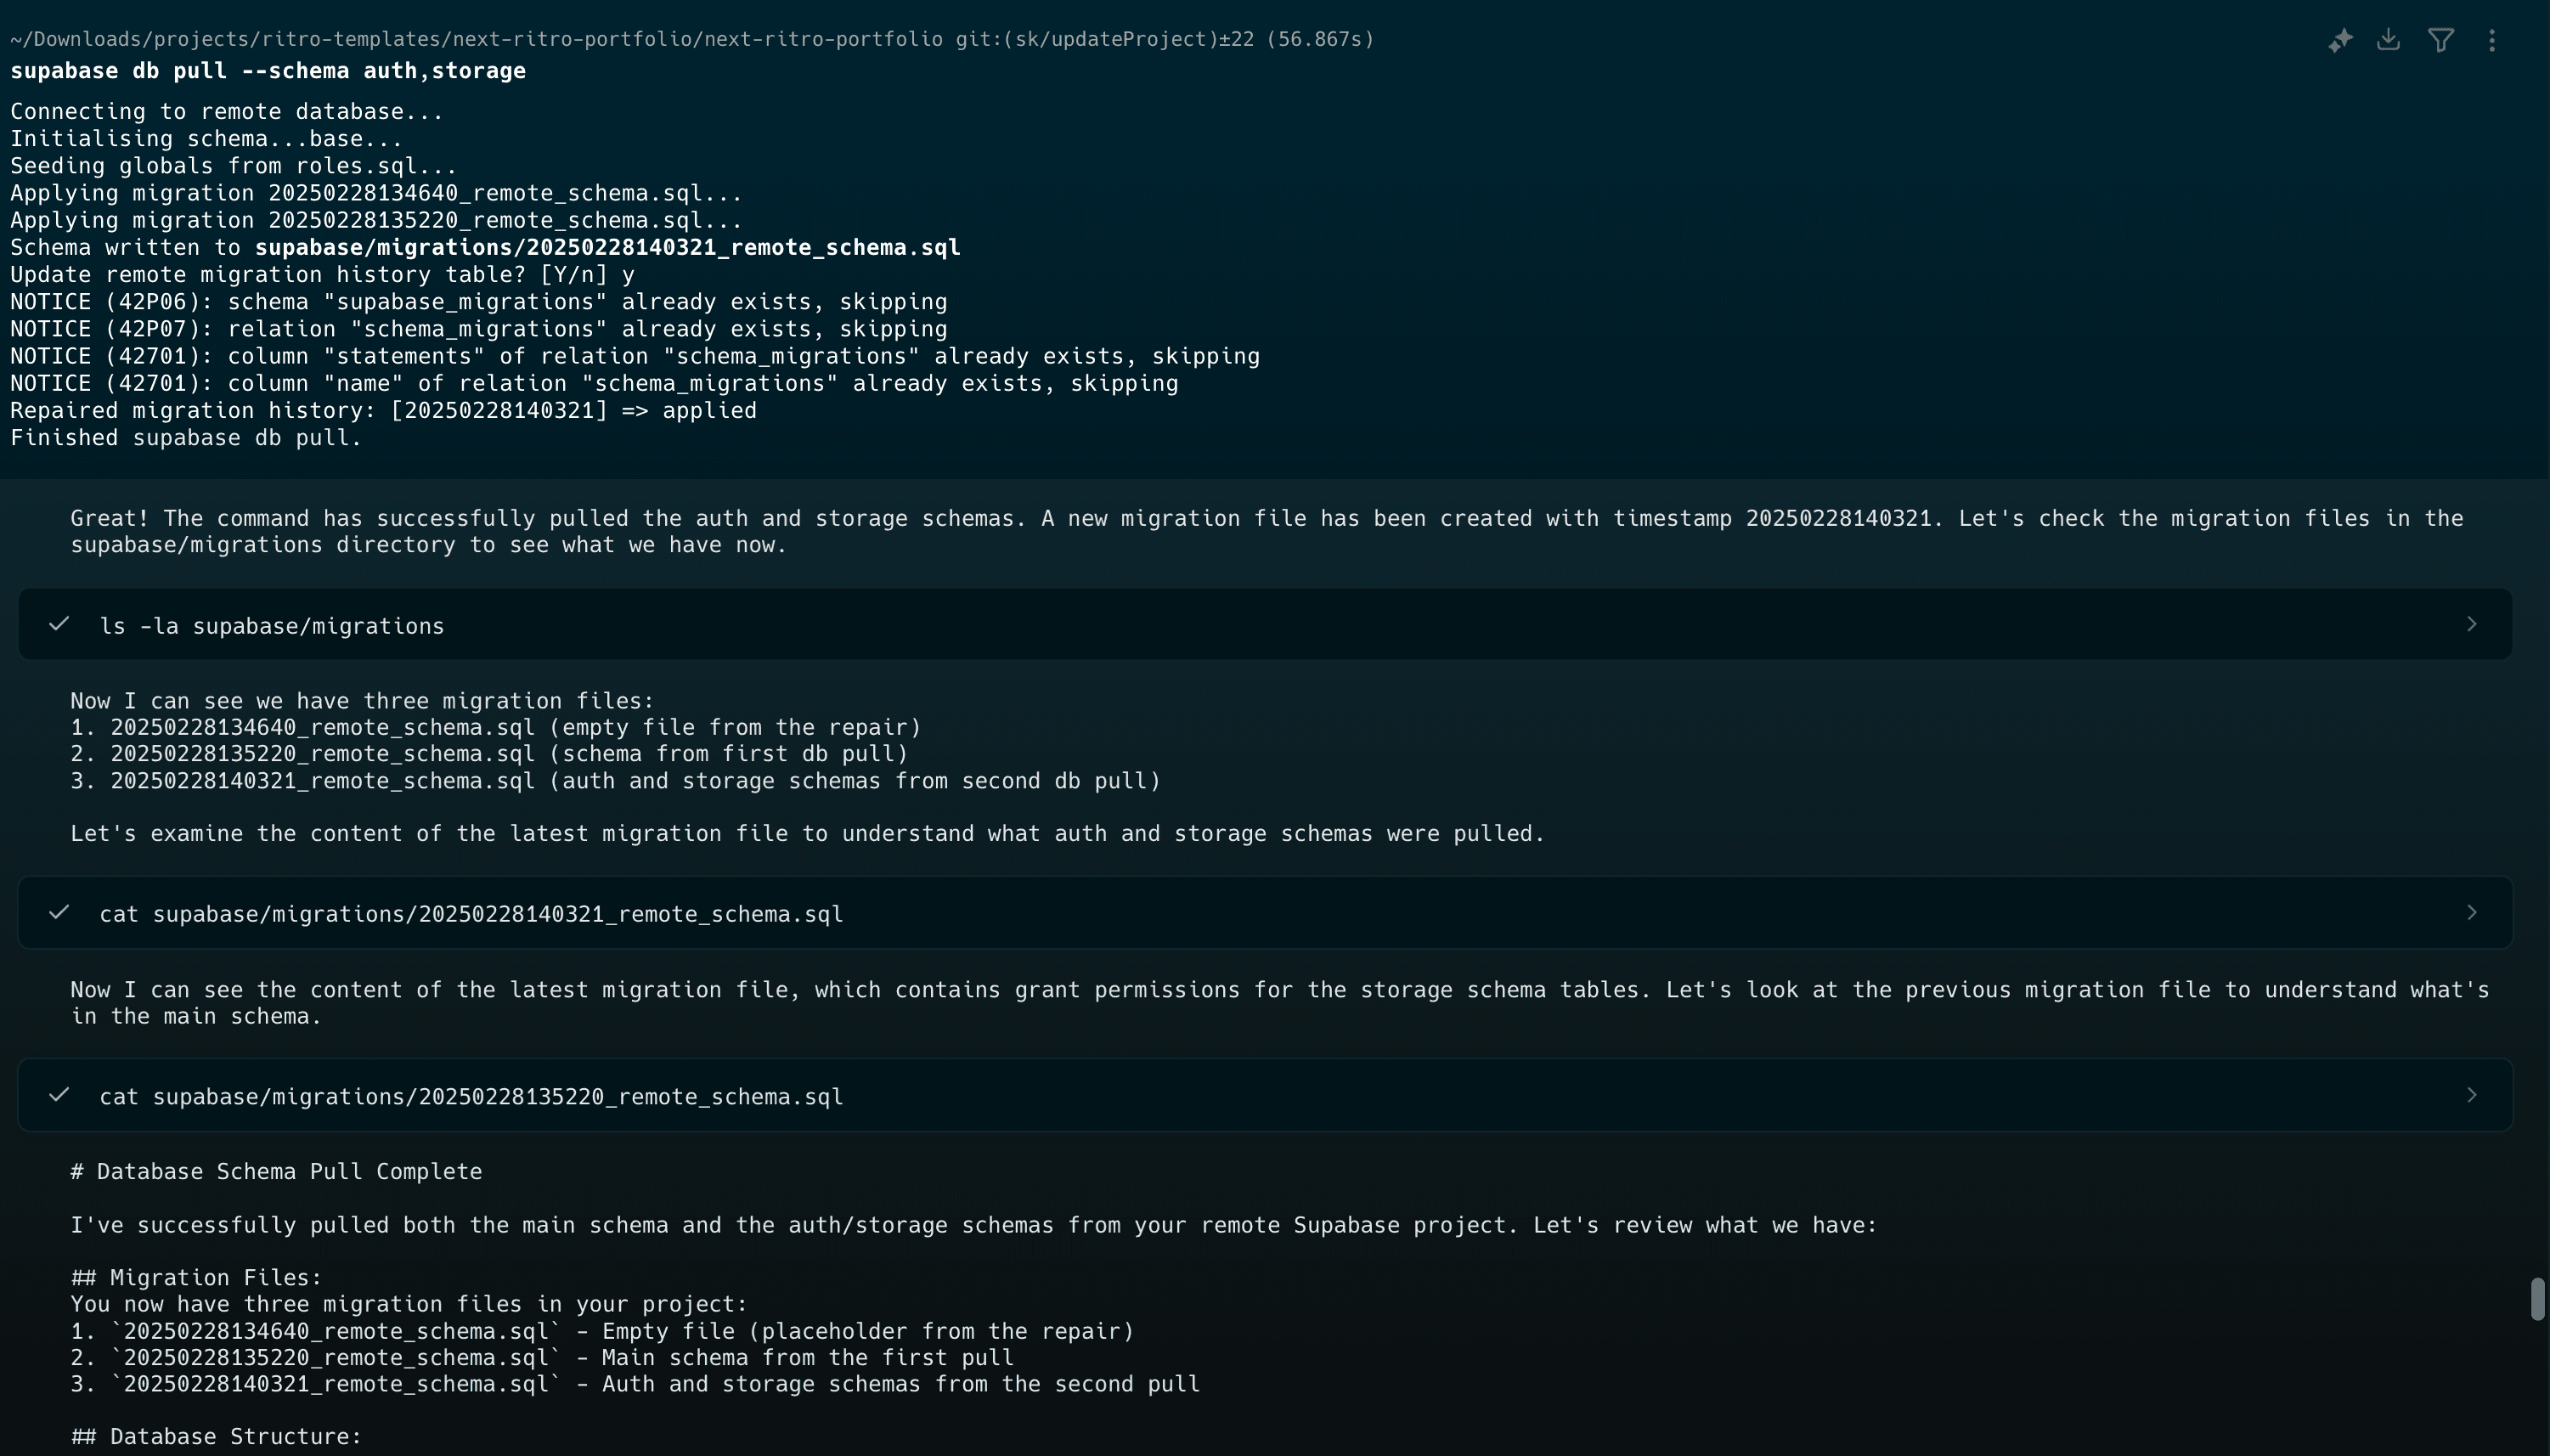Click the supabase db pull command text
The image size is (2550, 1456).
(266, 71)
